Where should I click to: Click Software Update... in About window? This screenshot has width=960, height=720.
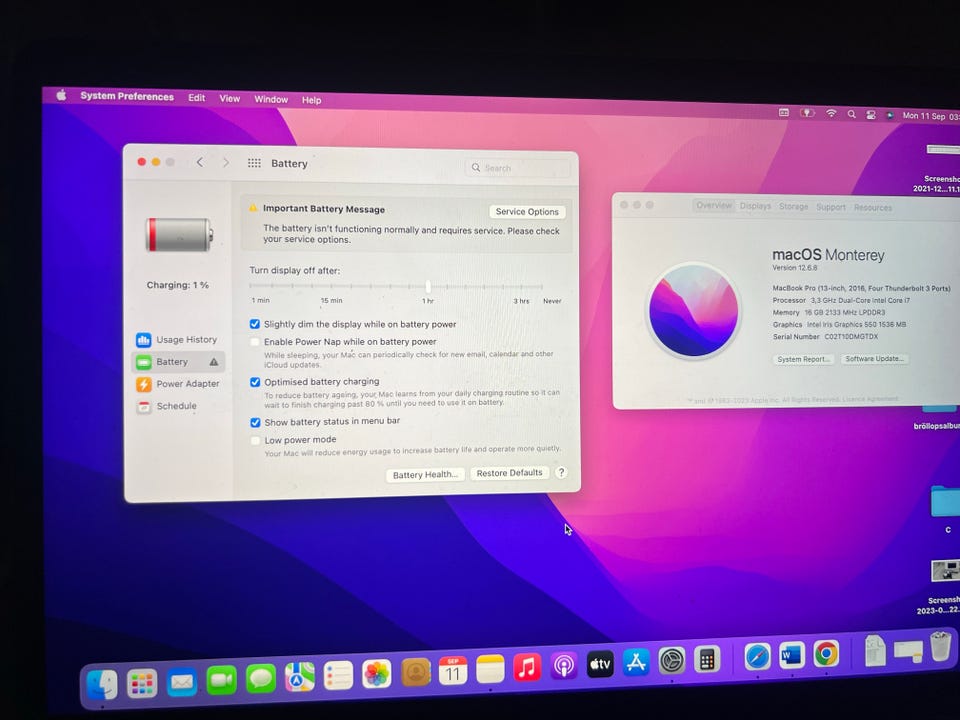click(874, 359)
